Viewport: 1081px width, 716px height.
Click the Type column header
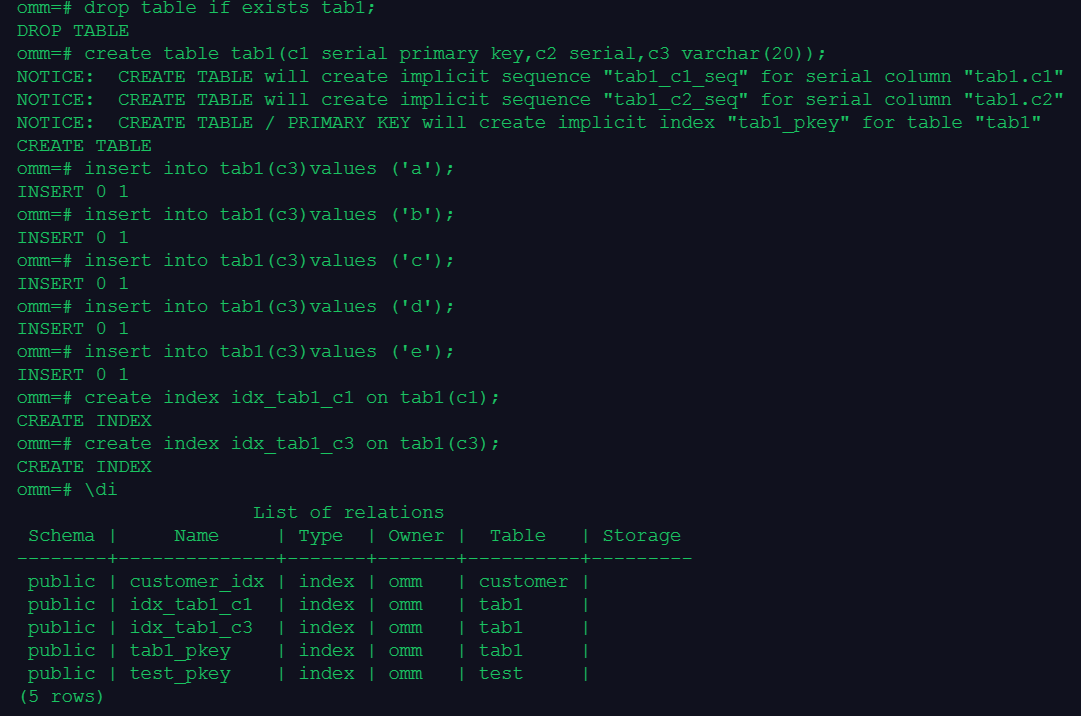click(x=320, y=536)
